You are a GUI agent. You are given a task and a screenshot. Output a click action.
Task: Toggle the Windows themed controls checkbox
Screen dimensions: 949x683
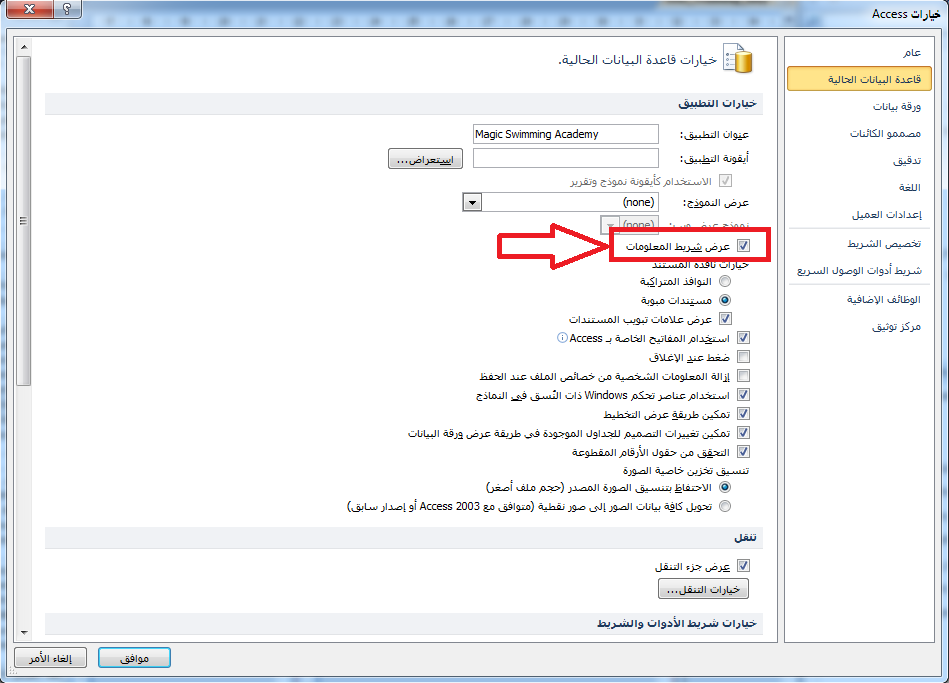(743, 395)
